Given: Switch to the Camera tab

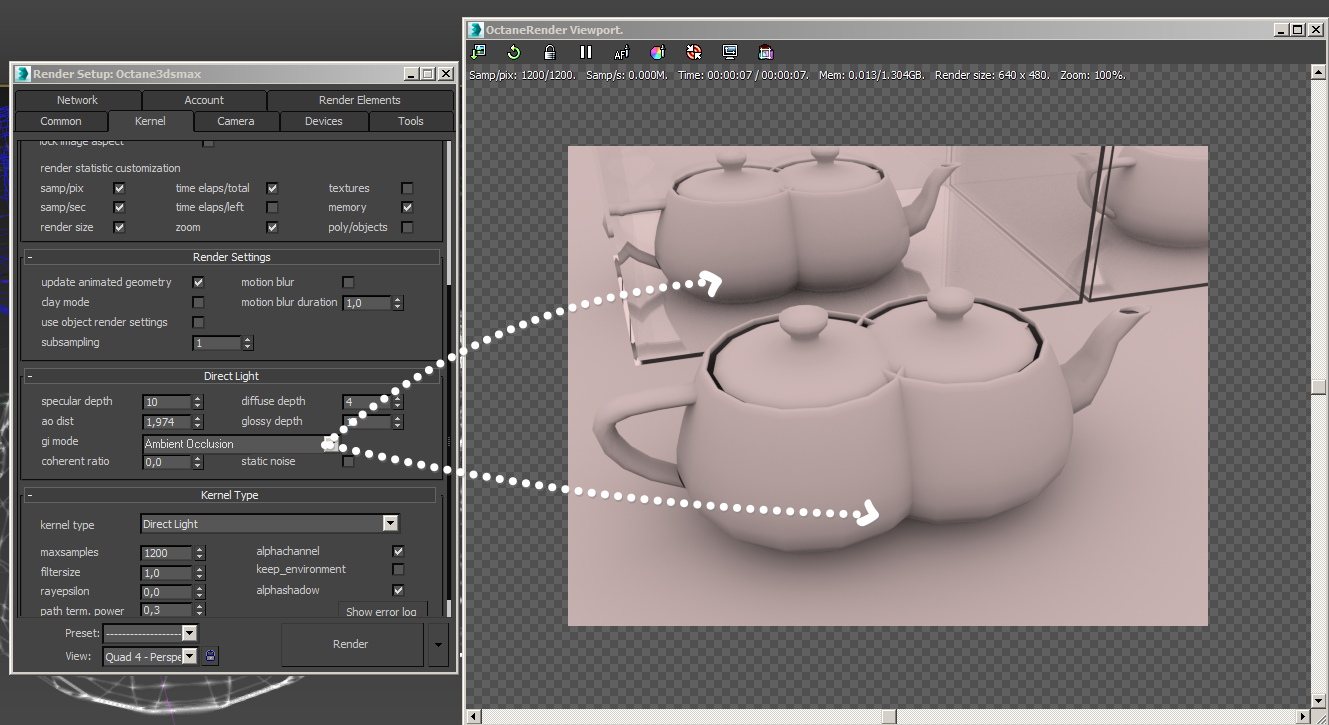Looking at the screenshot, I should [x=236, y=121].
